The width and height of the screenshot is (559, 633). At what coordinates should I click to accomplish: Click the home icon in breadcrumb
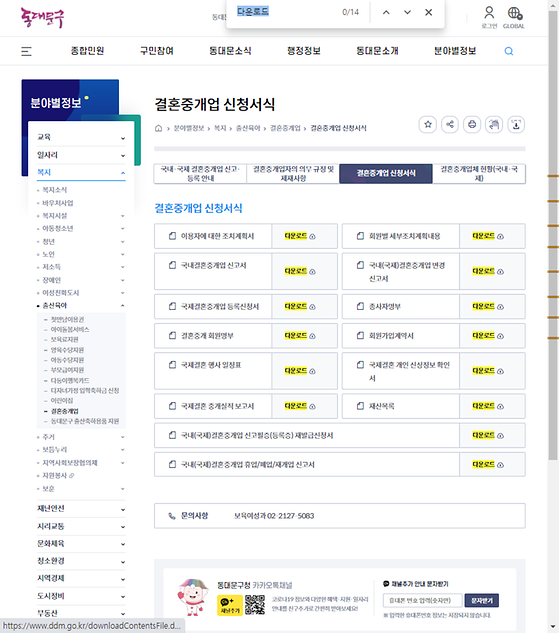159,128
